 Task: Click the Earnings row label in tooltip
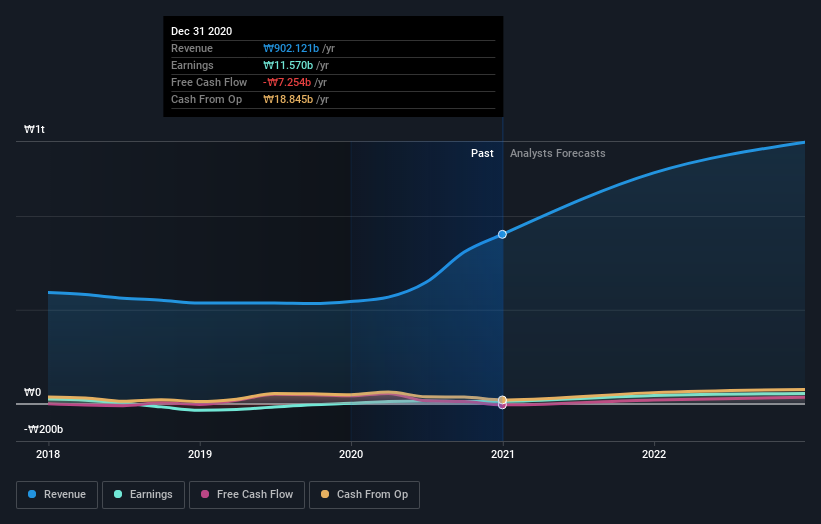tap(192, 65)
